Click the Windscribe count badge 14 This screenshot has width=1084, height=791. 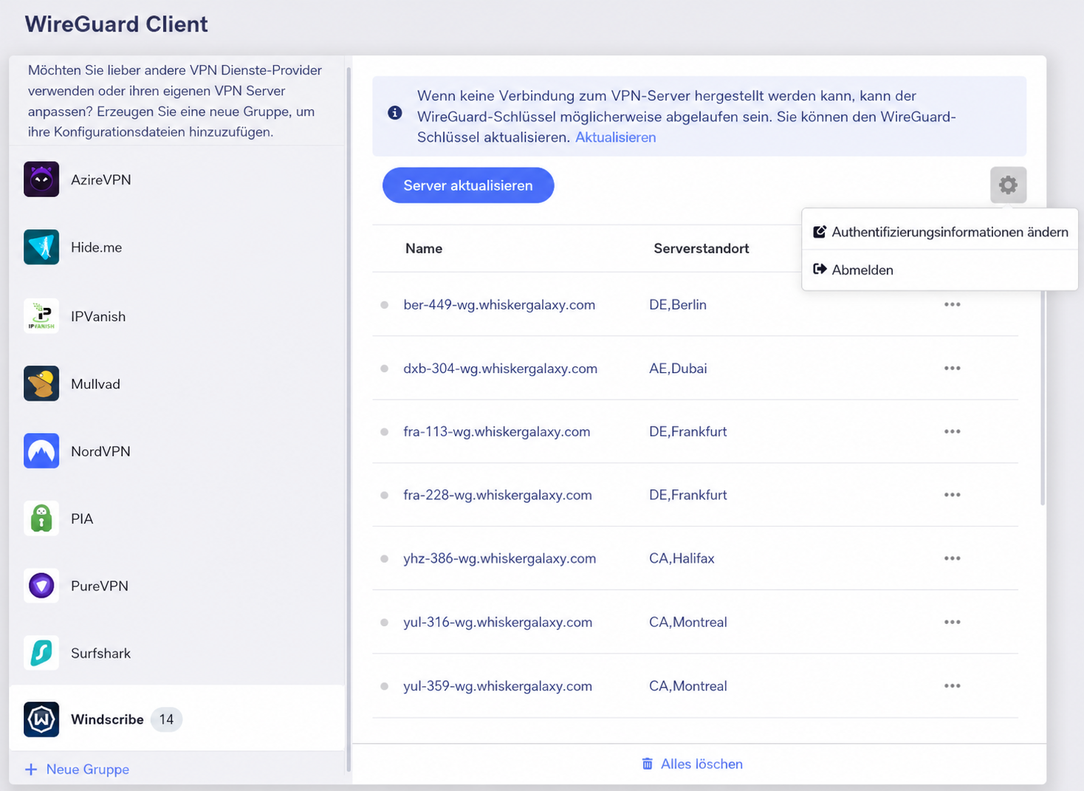(x=167, y=719)
